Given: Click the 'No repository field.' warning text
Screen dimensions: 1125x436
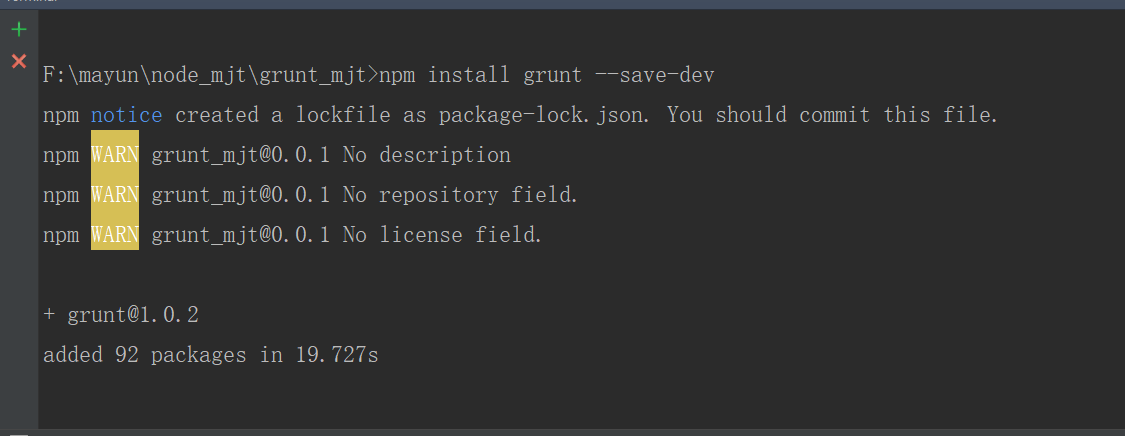Looking at the screenshot, I should pos(460,195).
